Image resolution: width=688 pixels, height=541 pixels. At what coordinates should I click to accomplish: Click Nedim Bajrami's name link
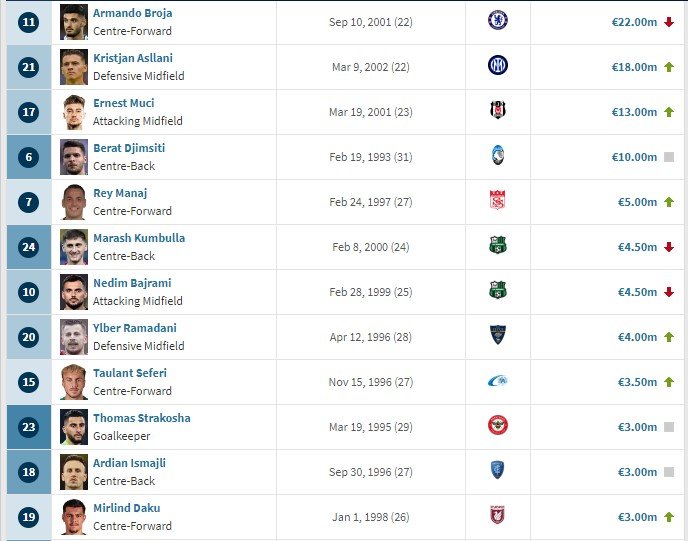point(131,283)
